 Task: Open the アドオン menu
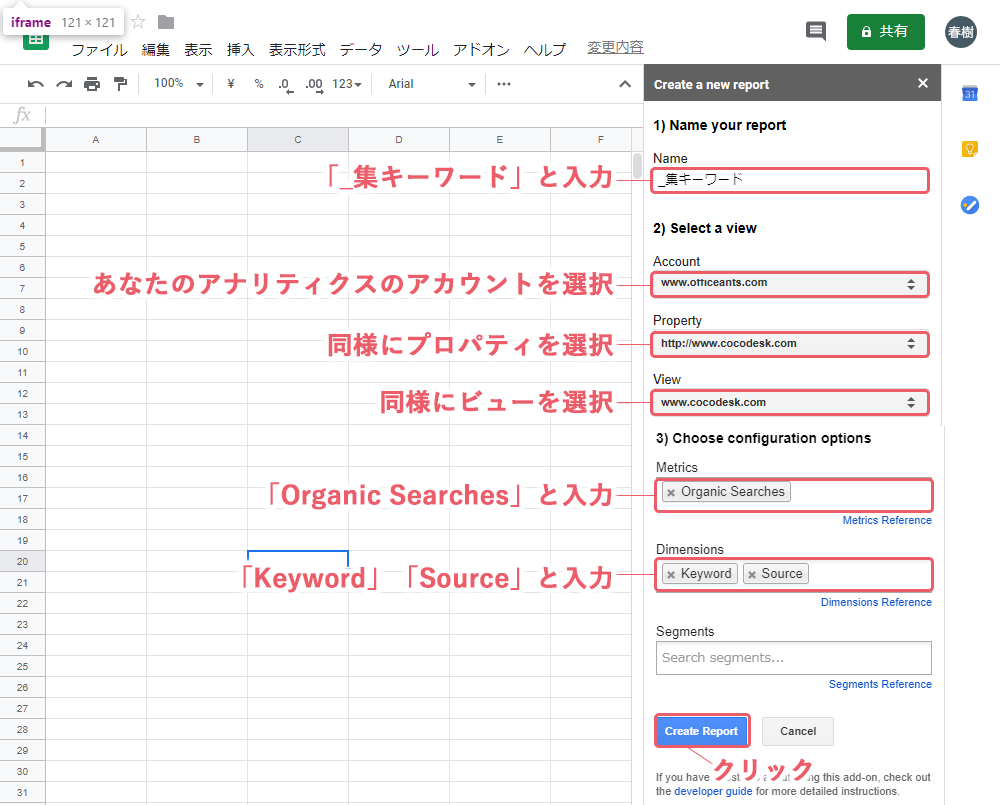tap(481, 49)
